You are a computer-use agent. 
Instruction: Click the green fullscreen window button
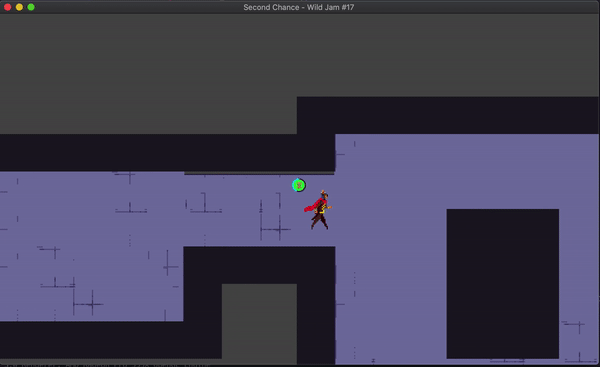[31, 7]
